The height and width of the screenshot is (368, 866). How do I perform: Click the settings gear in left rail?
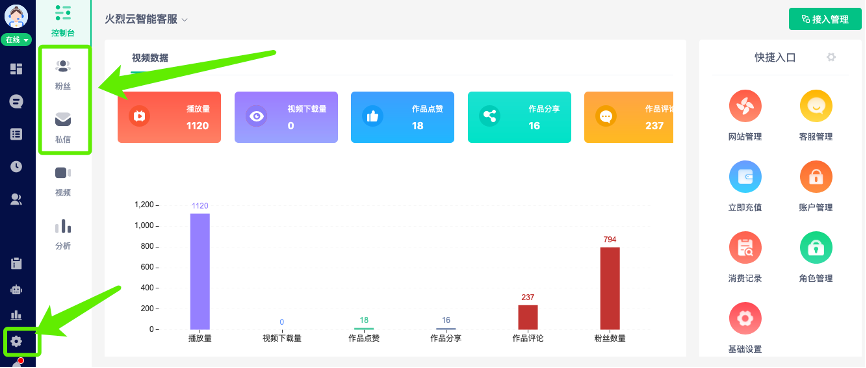pos(17,341)
